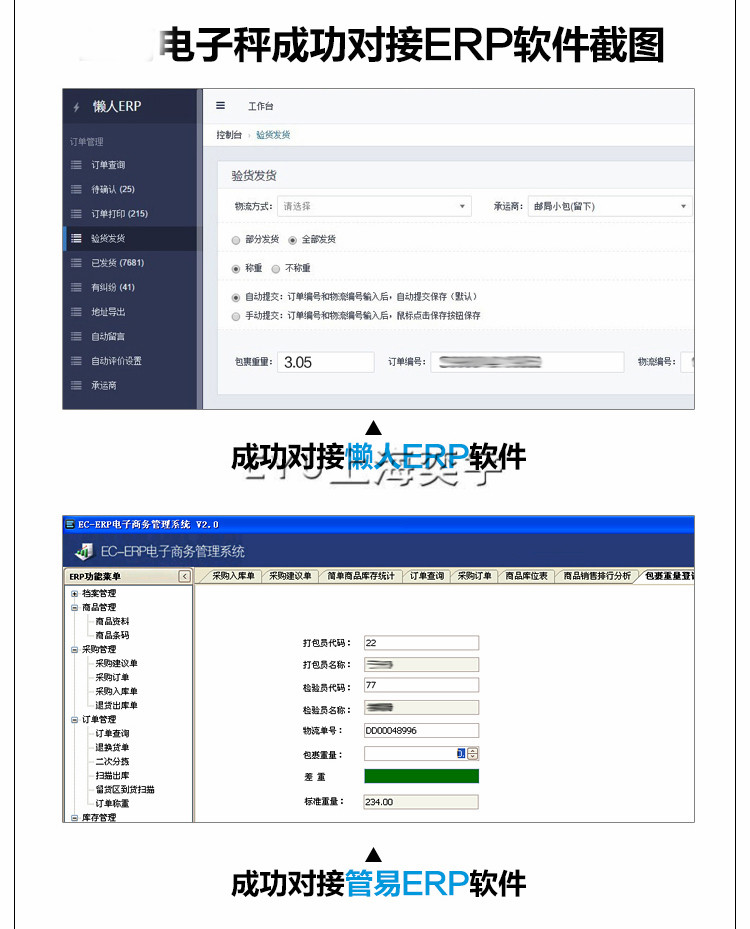Select 留货区到货扫描 in the function tree
The height and width of the screenshot is (929, 750).
pos(124,790)
